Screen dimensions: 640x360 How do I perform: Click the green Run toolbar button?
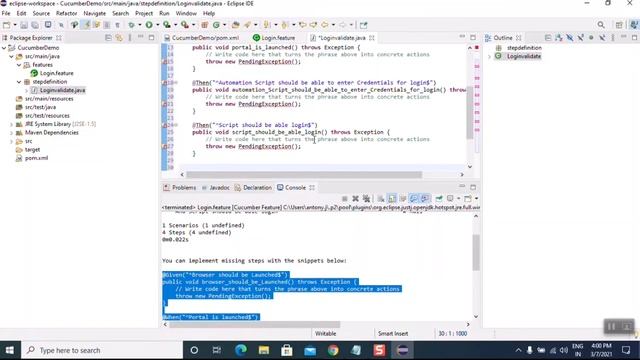coord(149,25)
